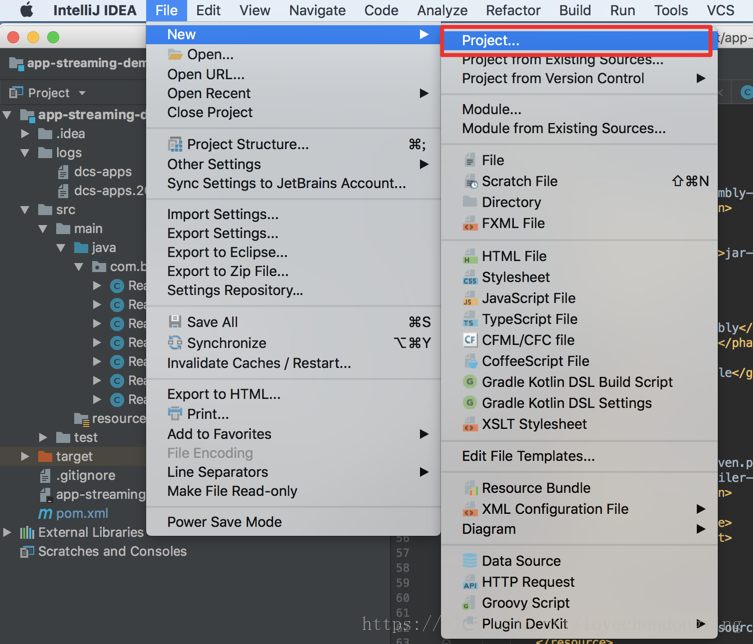Select Project from Version Control submenu
This screenshot has height=644, width=753.
(x=579, y=78)
